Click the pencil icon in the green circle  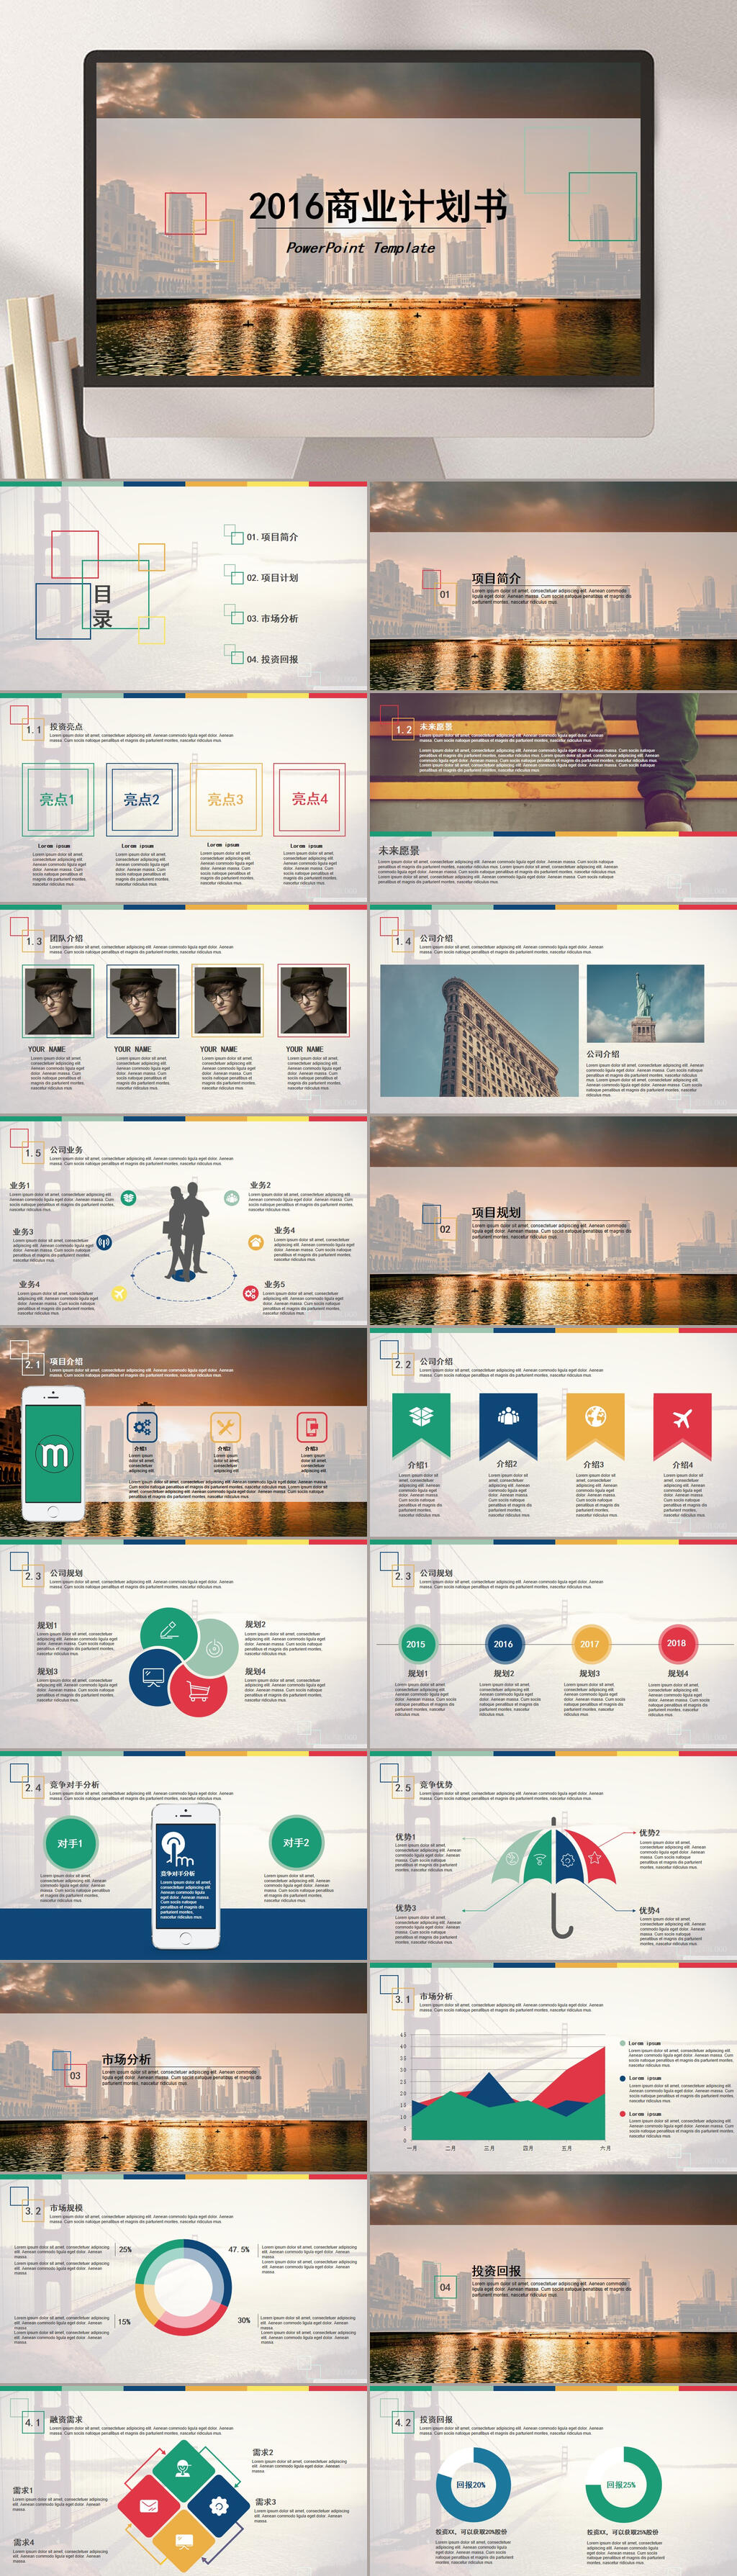[x=168, y=1629]
